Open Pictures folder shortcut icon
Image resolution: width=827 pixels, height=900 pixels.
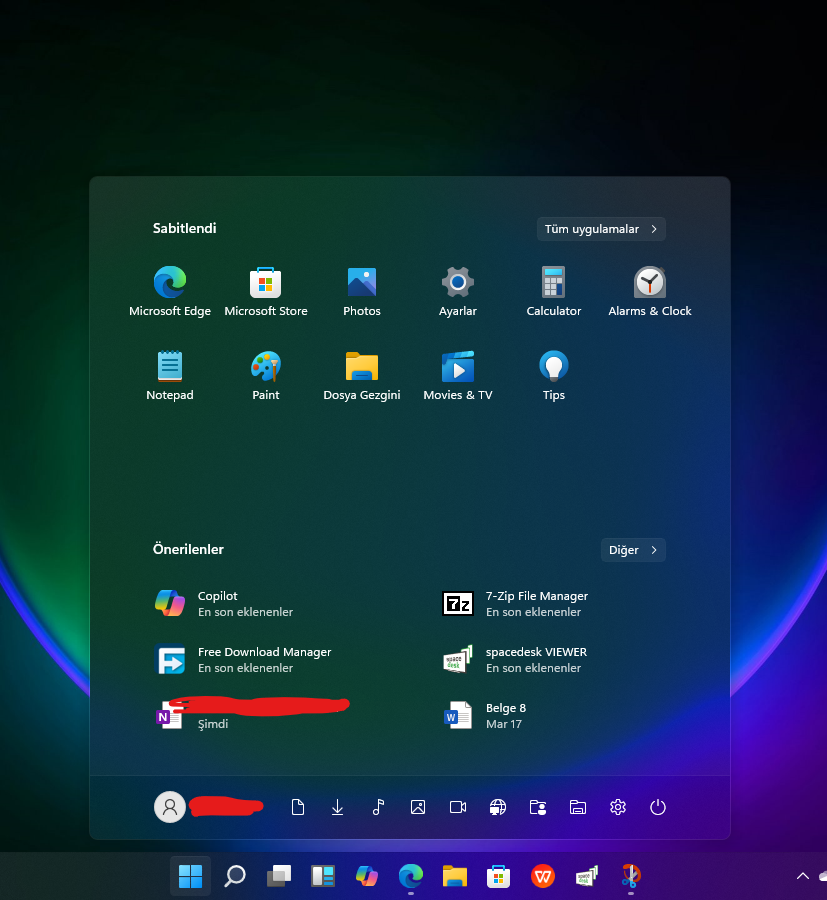(x=418, y=807)
